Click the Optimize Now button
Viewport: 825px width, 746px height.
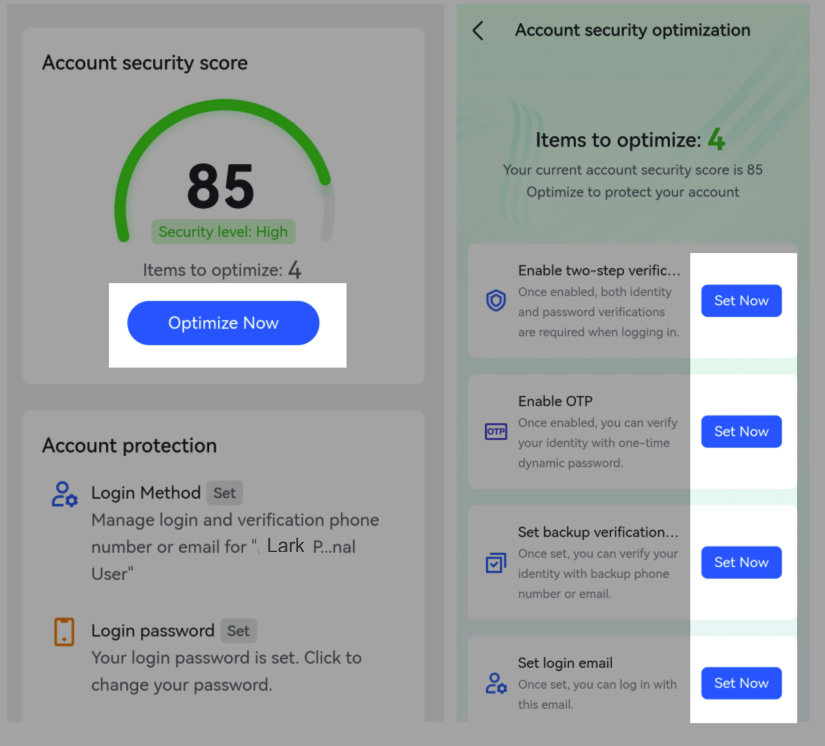pyautogui.click(x=222, y=323)
